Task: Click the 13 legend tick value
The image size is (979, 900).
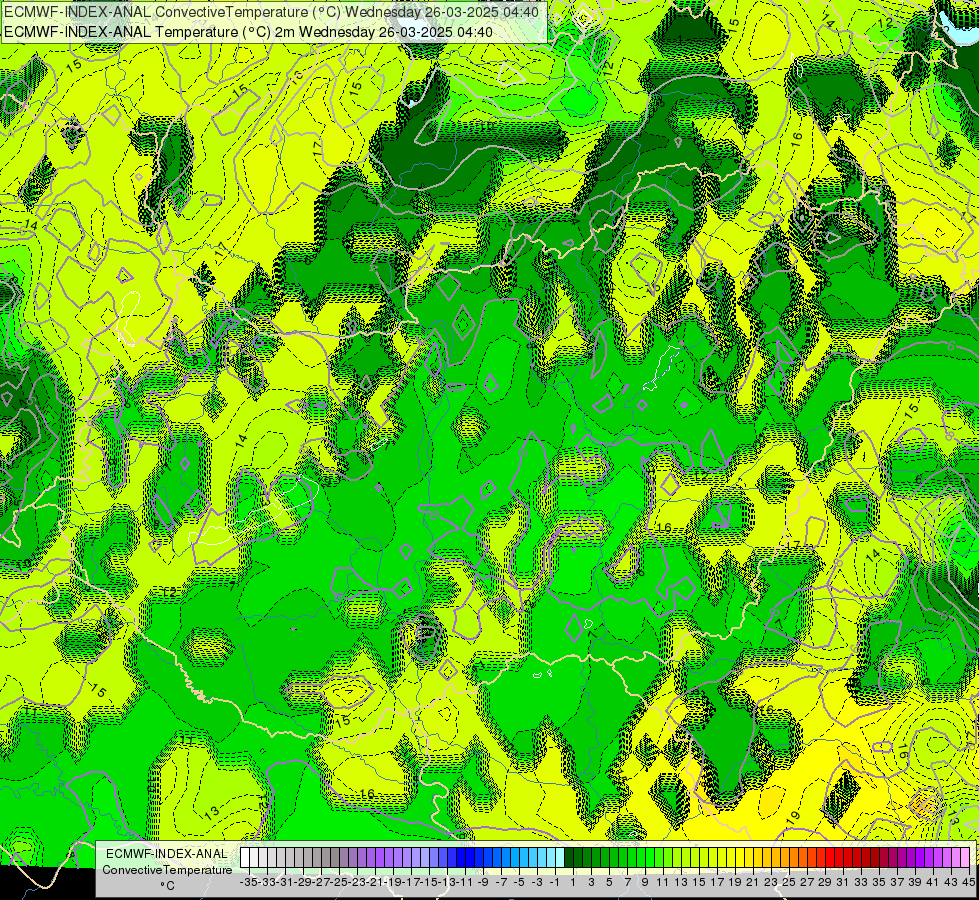Action: click(681, 882)
